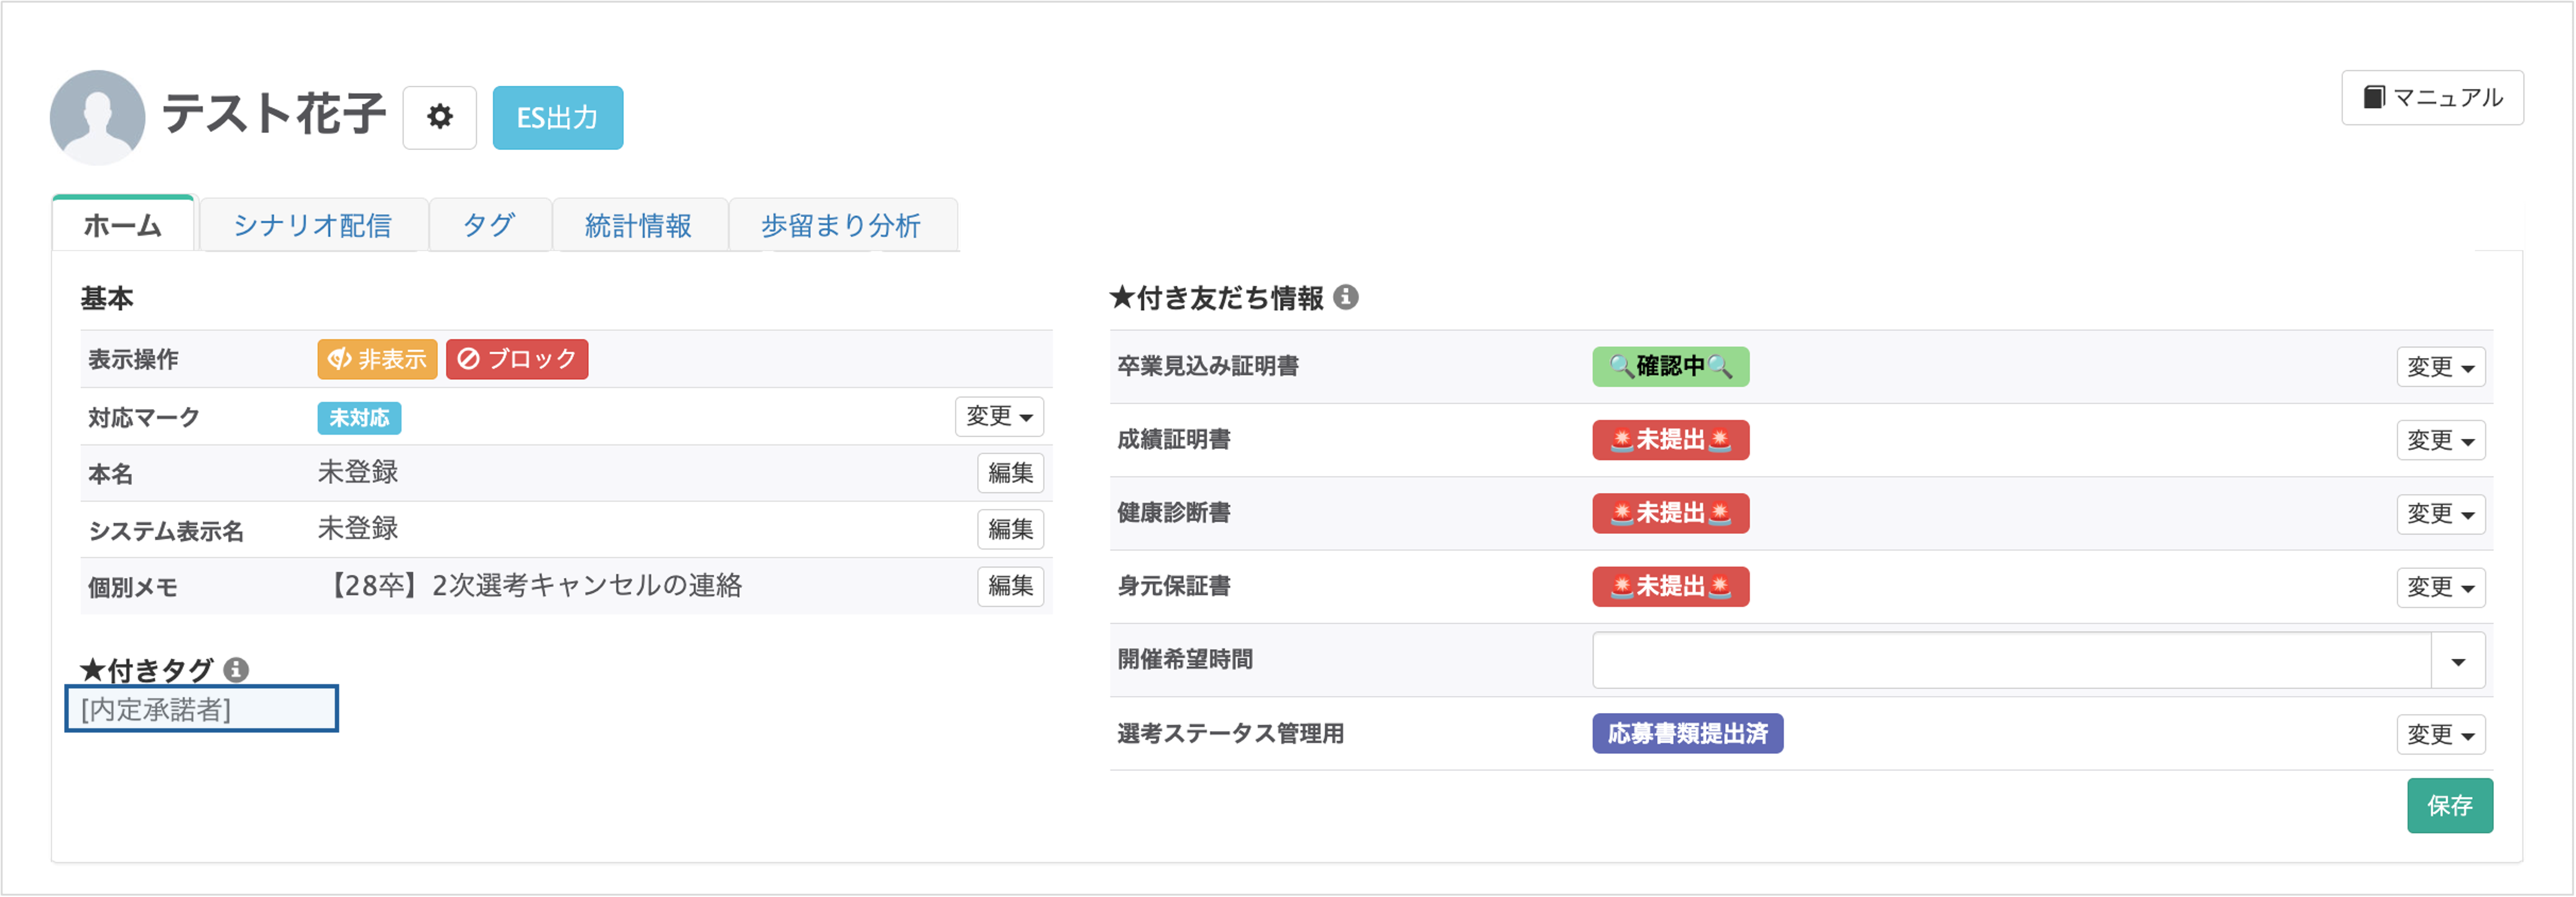Block user with ブロック button
Viewport: 2576px width, 897px height.
517,359
